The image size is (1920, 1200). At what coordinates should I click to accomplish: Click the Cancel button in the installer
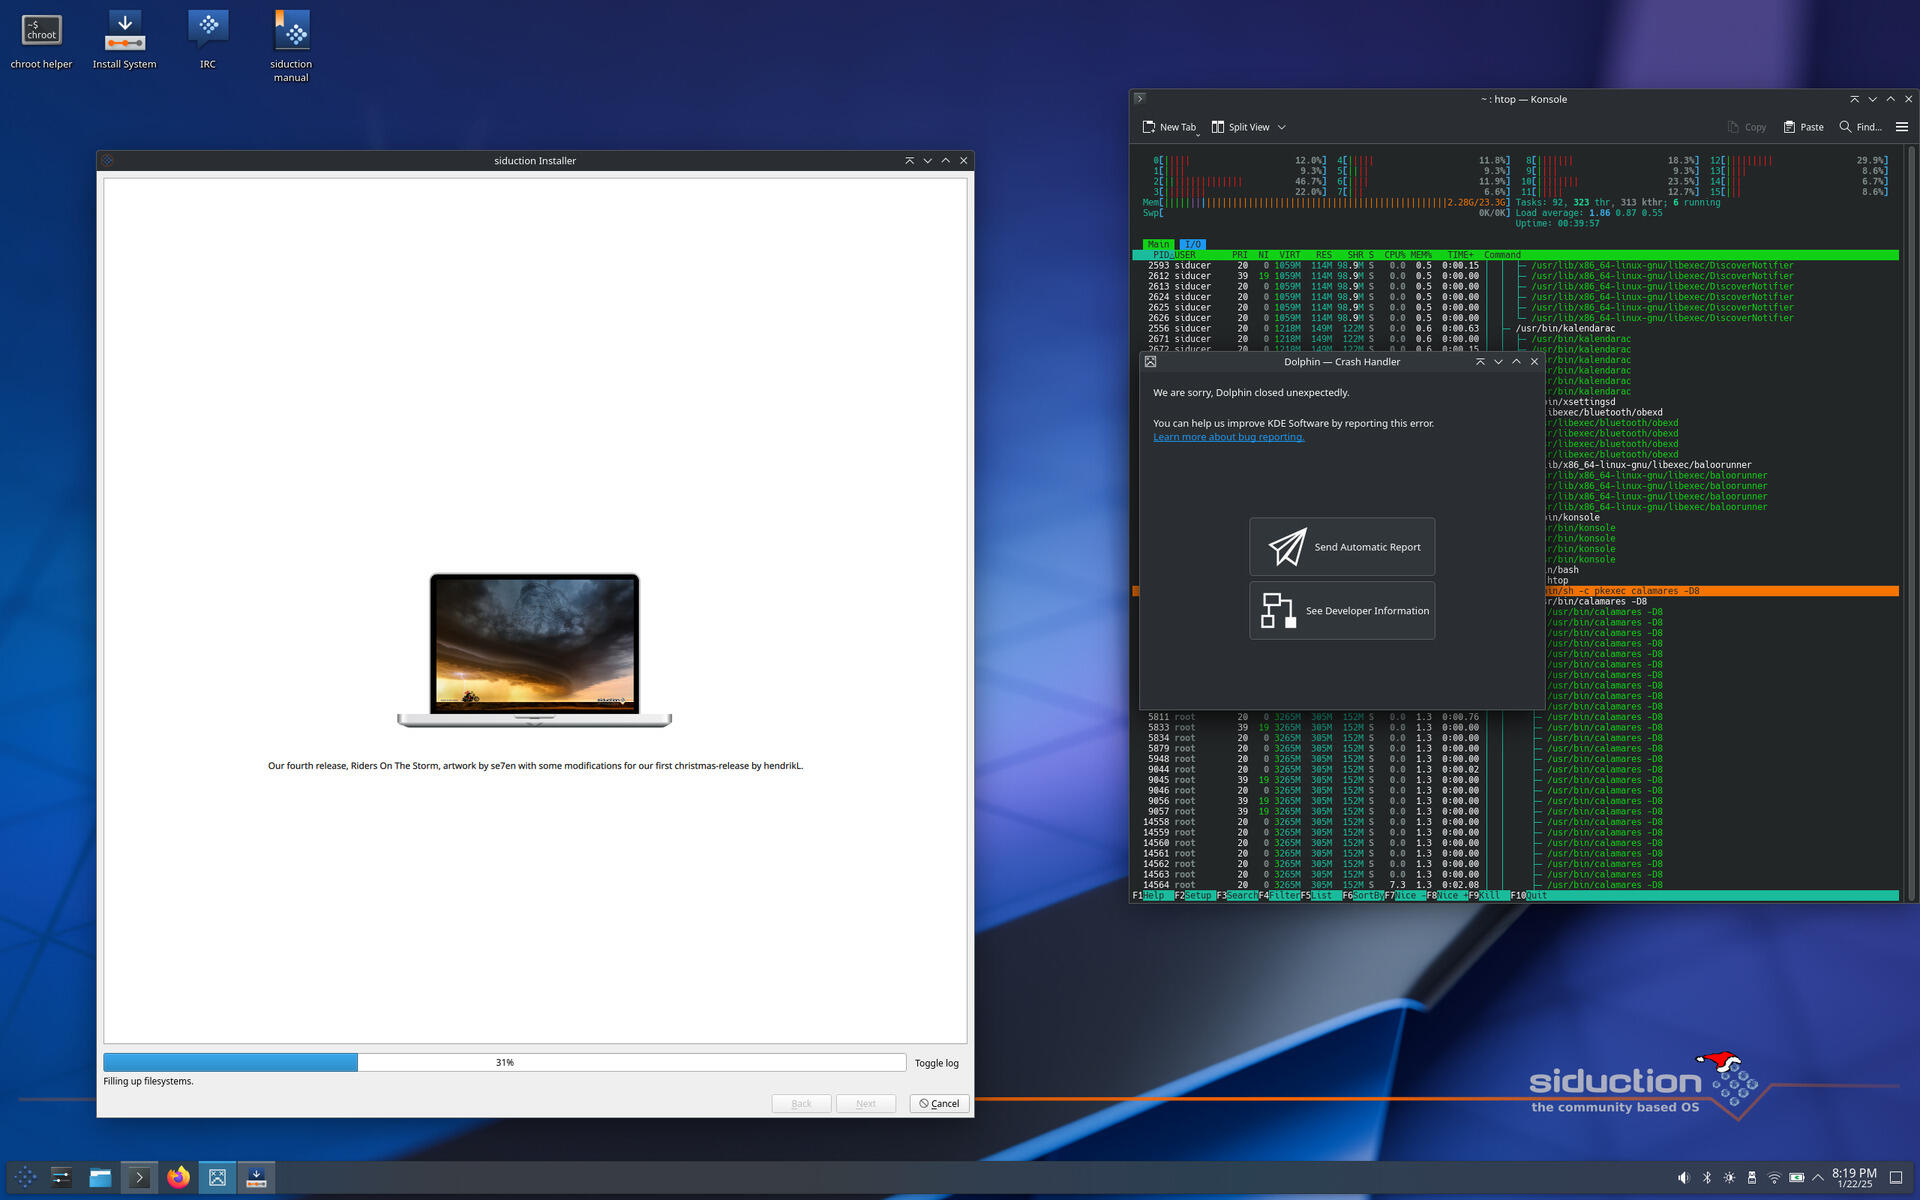click(939, 1104)
